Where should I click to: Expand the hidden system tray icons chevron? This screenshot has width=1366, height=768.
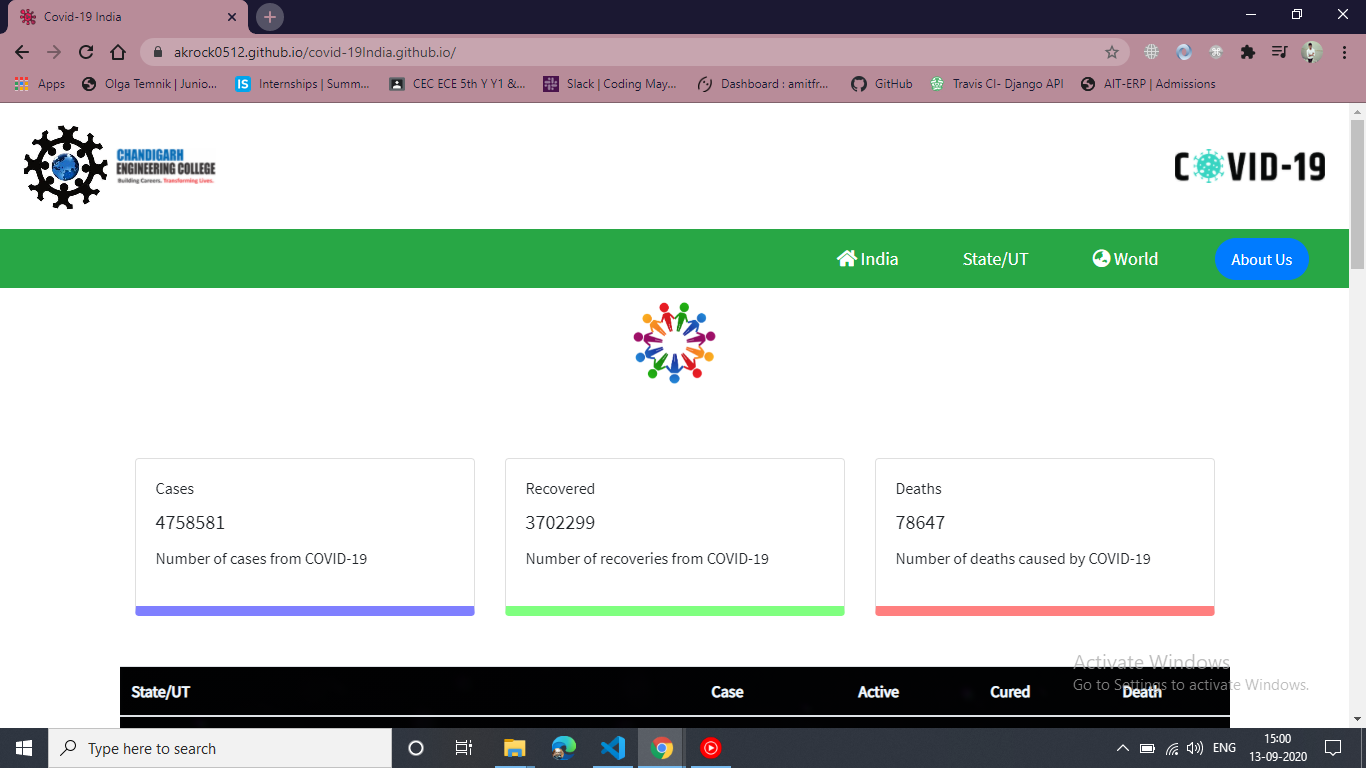pyautogui.click(x=1122, y=748)
